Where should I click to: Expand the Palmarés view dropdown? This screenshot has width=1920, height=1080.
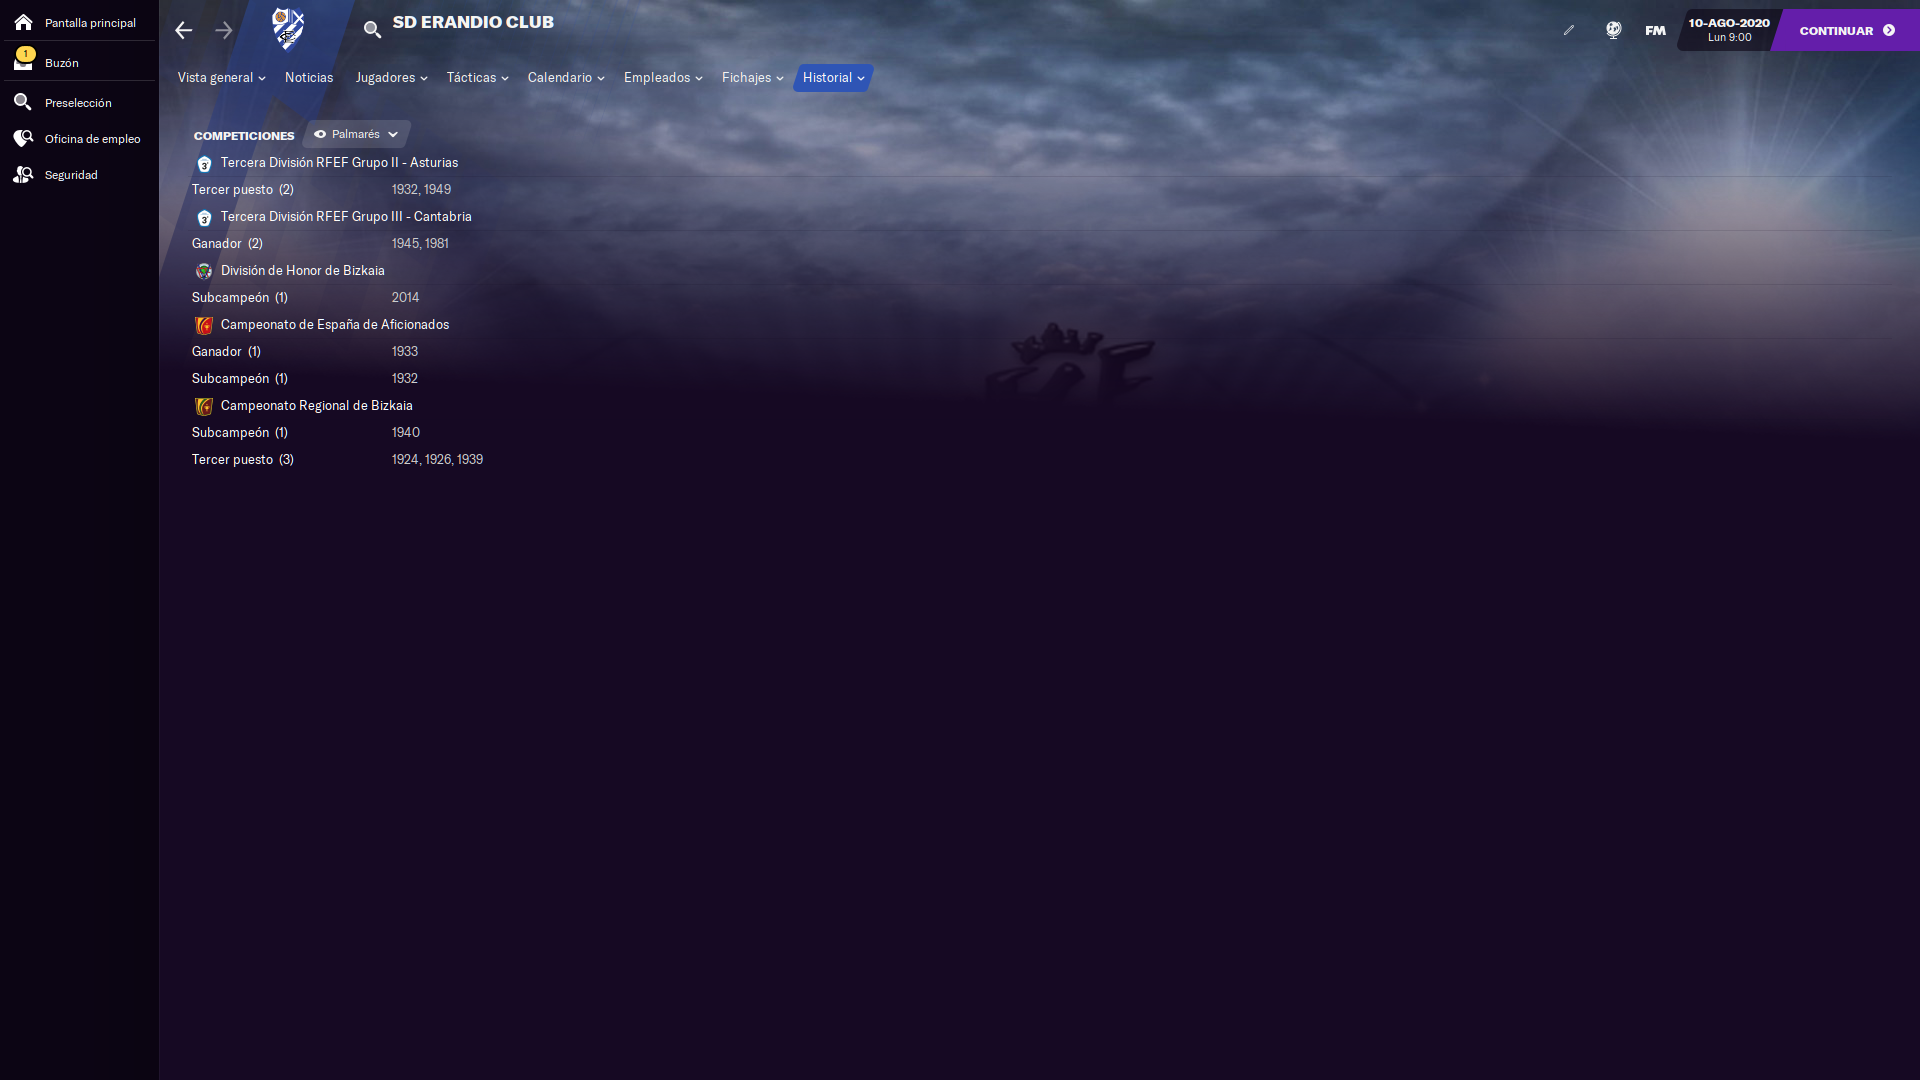(356, 134)
